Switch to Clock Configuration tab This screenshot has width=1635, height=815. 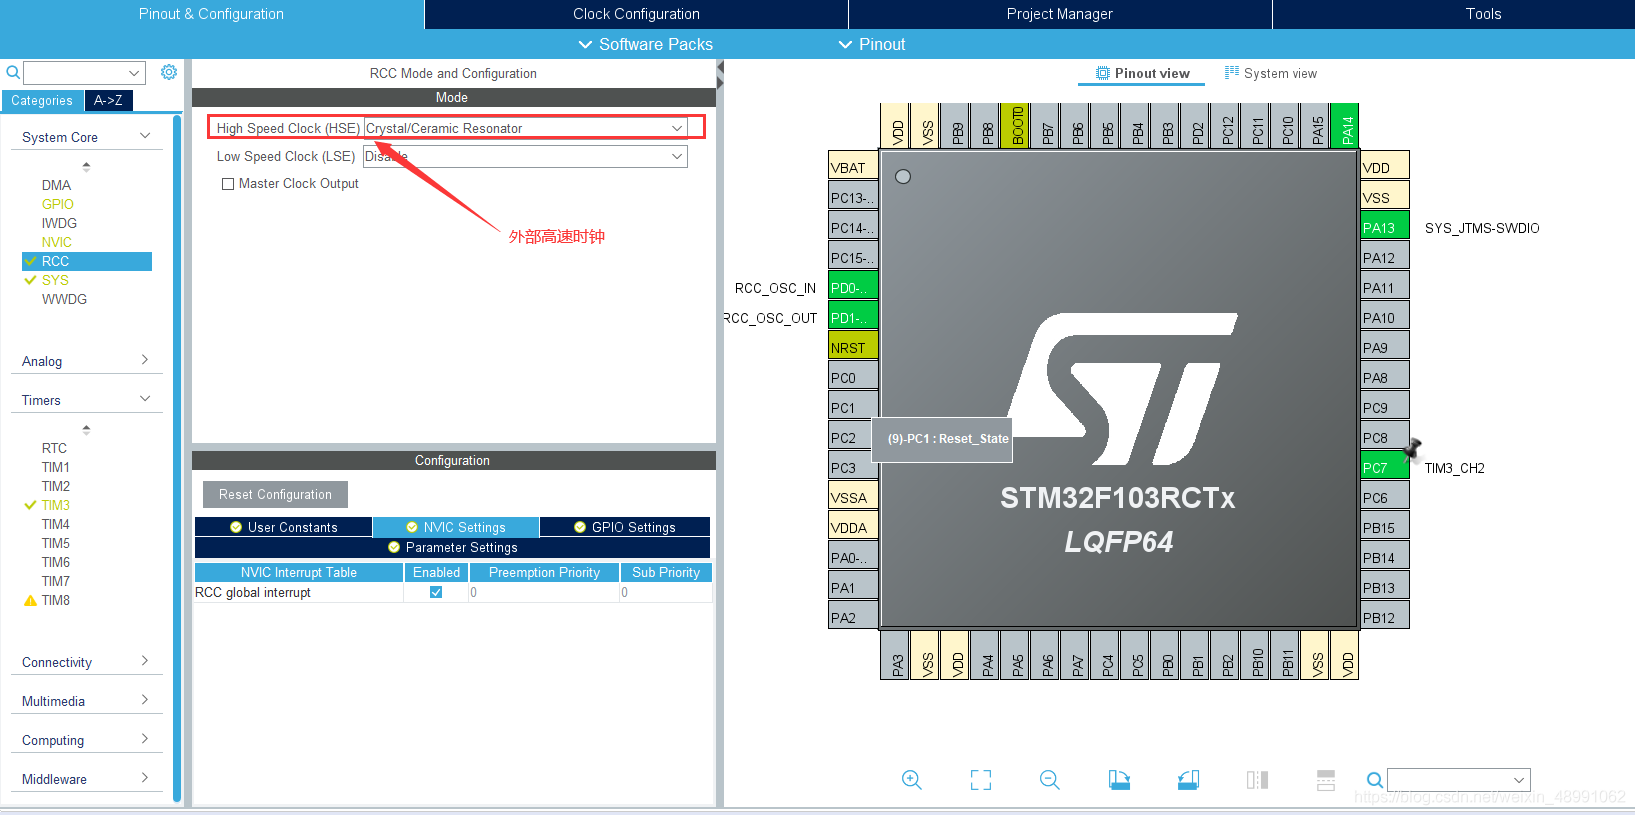tap(636, 14)
